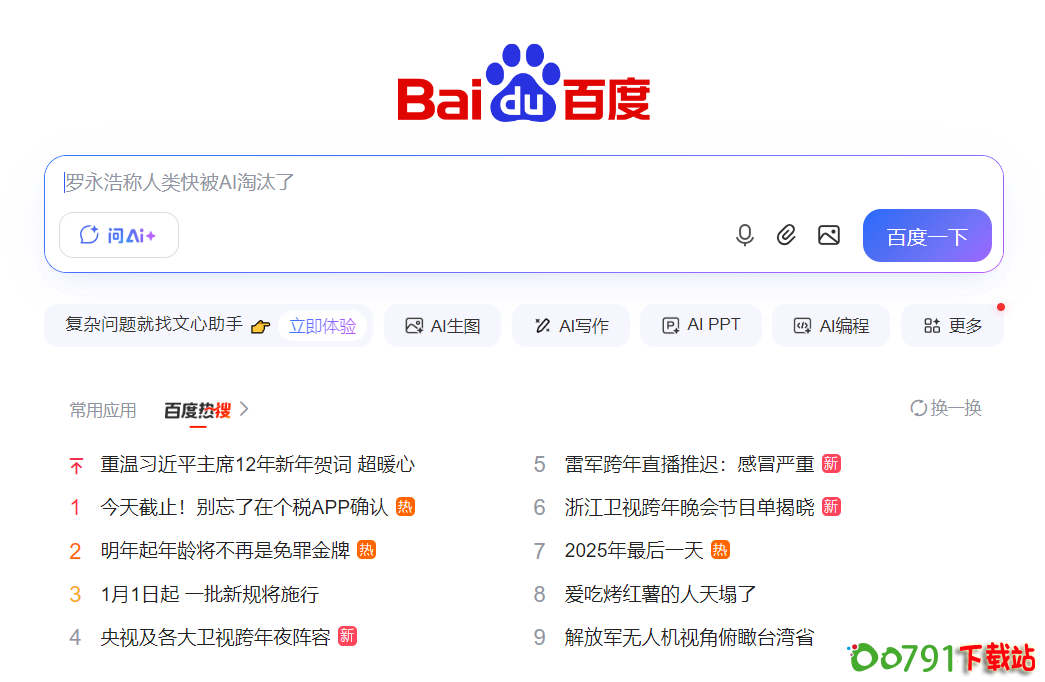
Task: Expand 百度热搜 using the chevron arrow
Action: click(x=244, y=409)
